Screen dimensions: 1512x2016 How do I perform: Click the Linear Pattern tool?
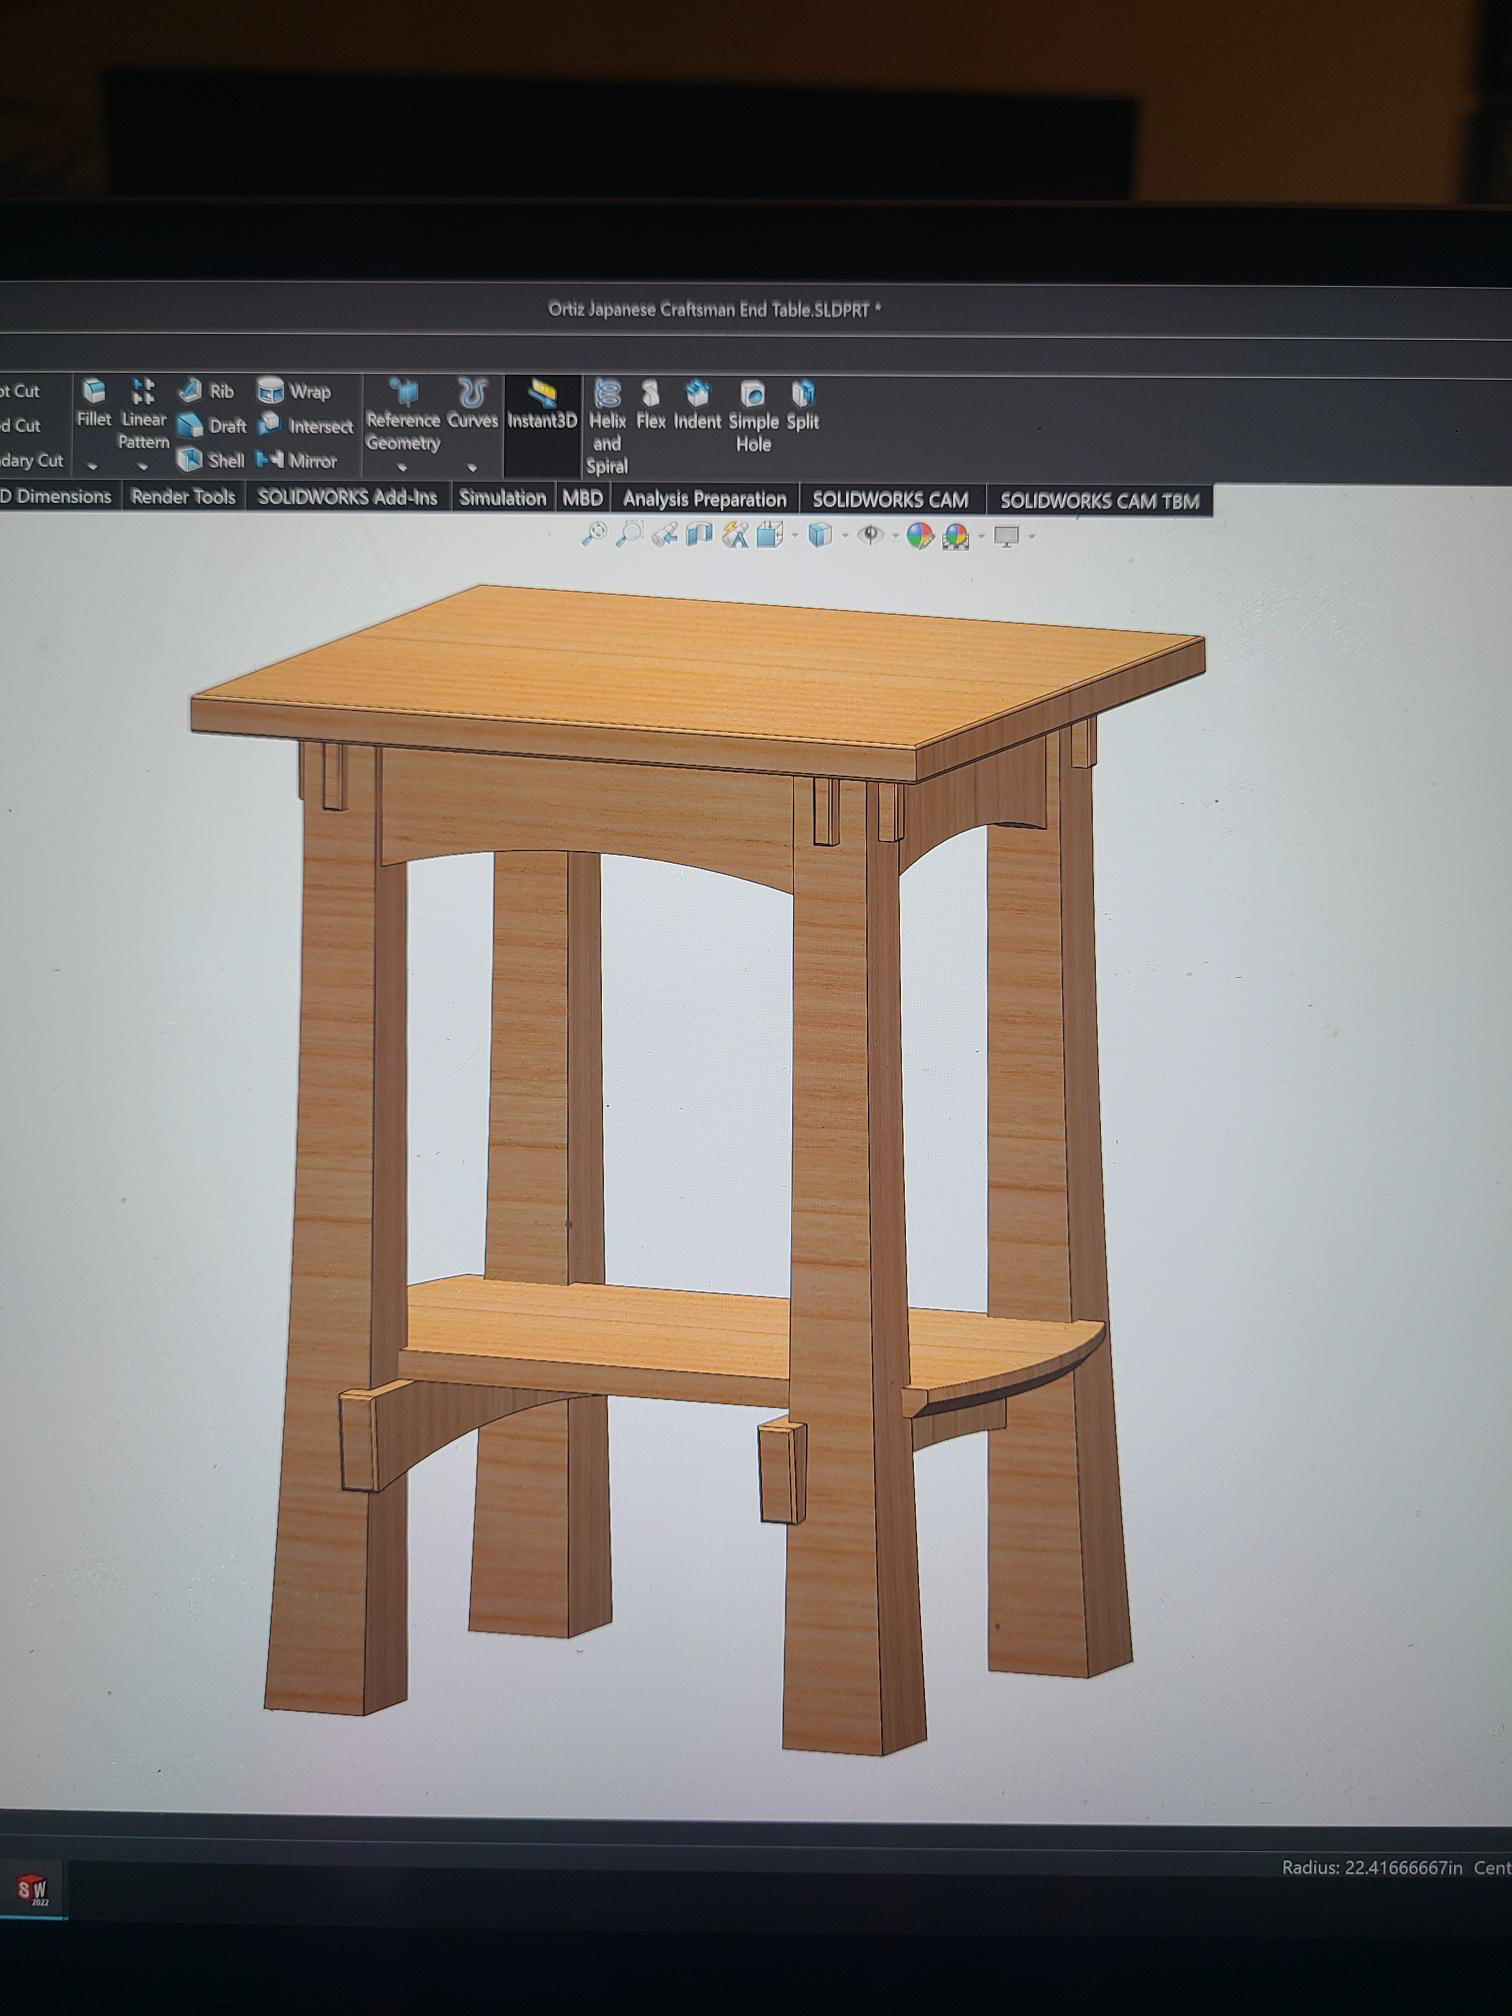click(144, 414)
